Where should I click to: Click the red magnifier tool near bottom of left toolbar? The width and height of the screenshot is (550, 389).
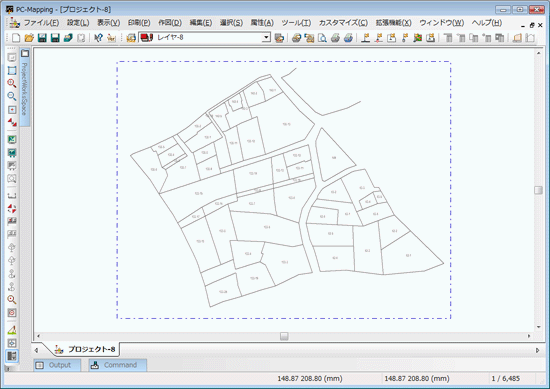12,300
